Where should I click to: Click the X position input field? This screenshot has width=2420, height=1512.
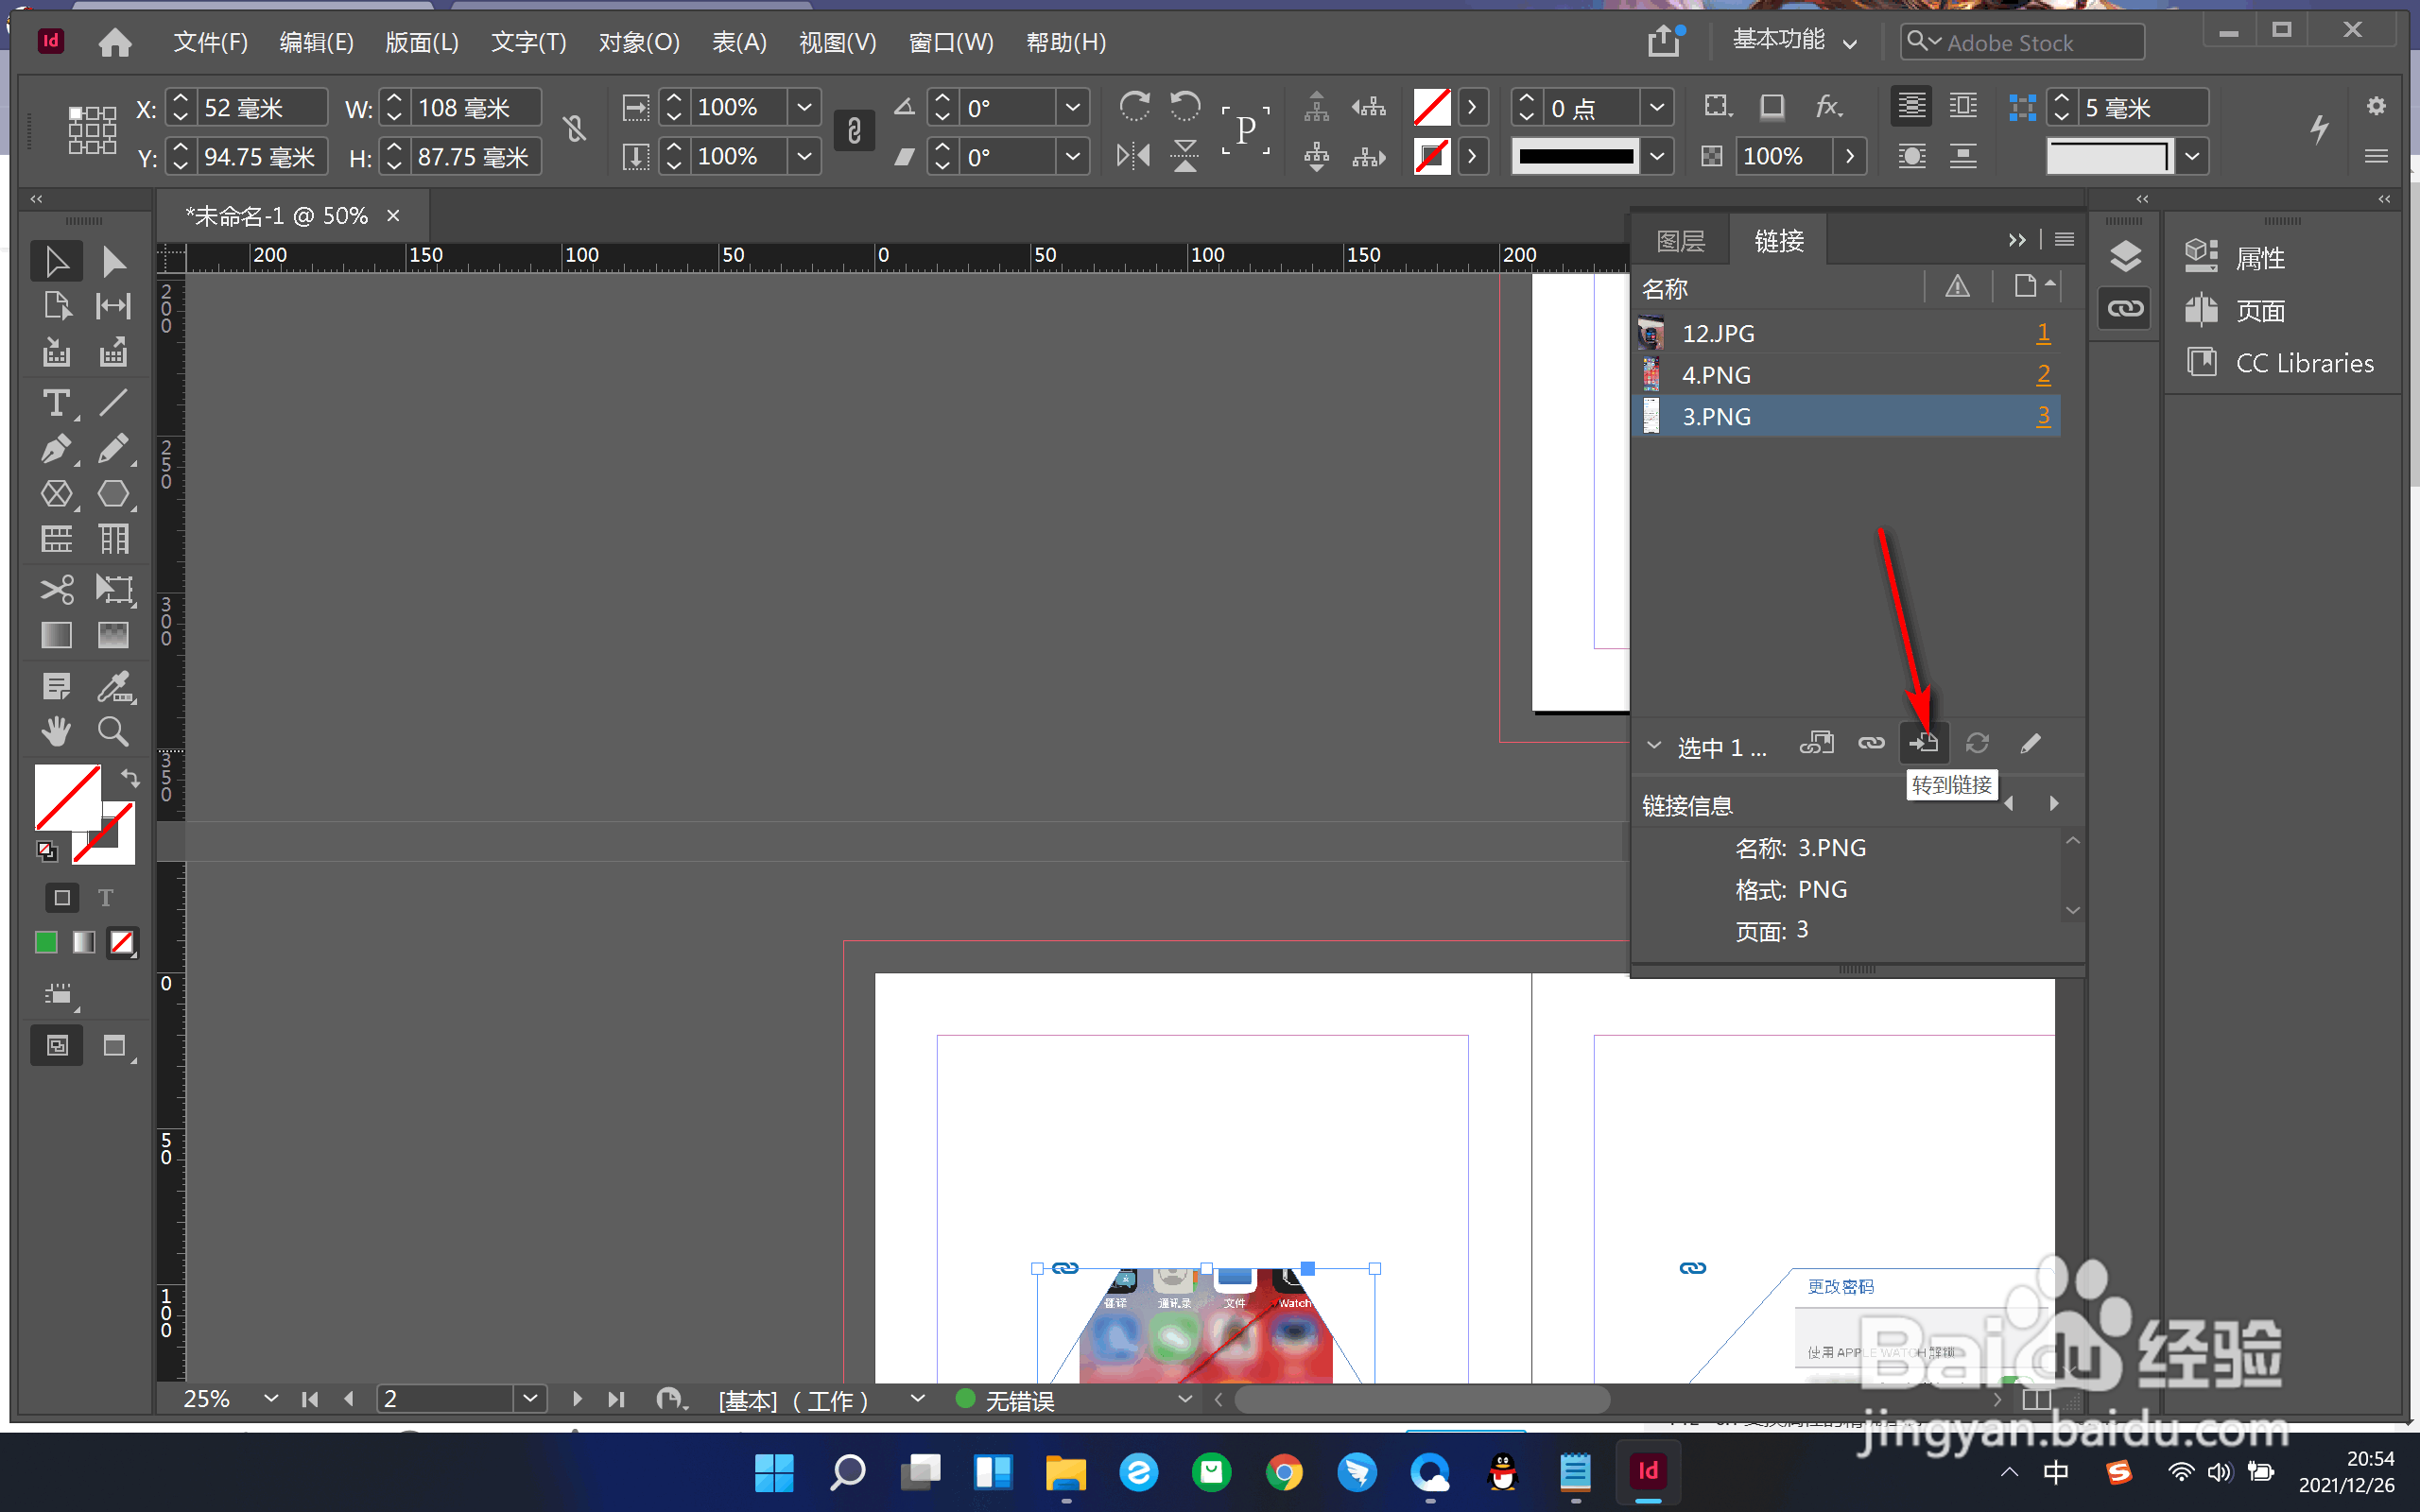click(260, 107)
